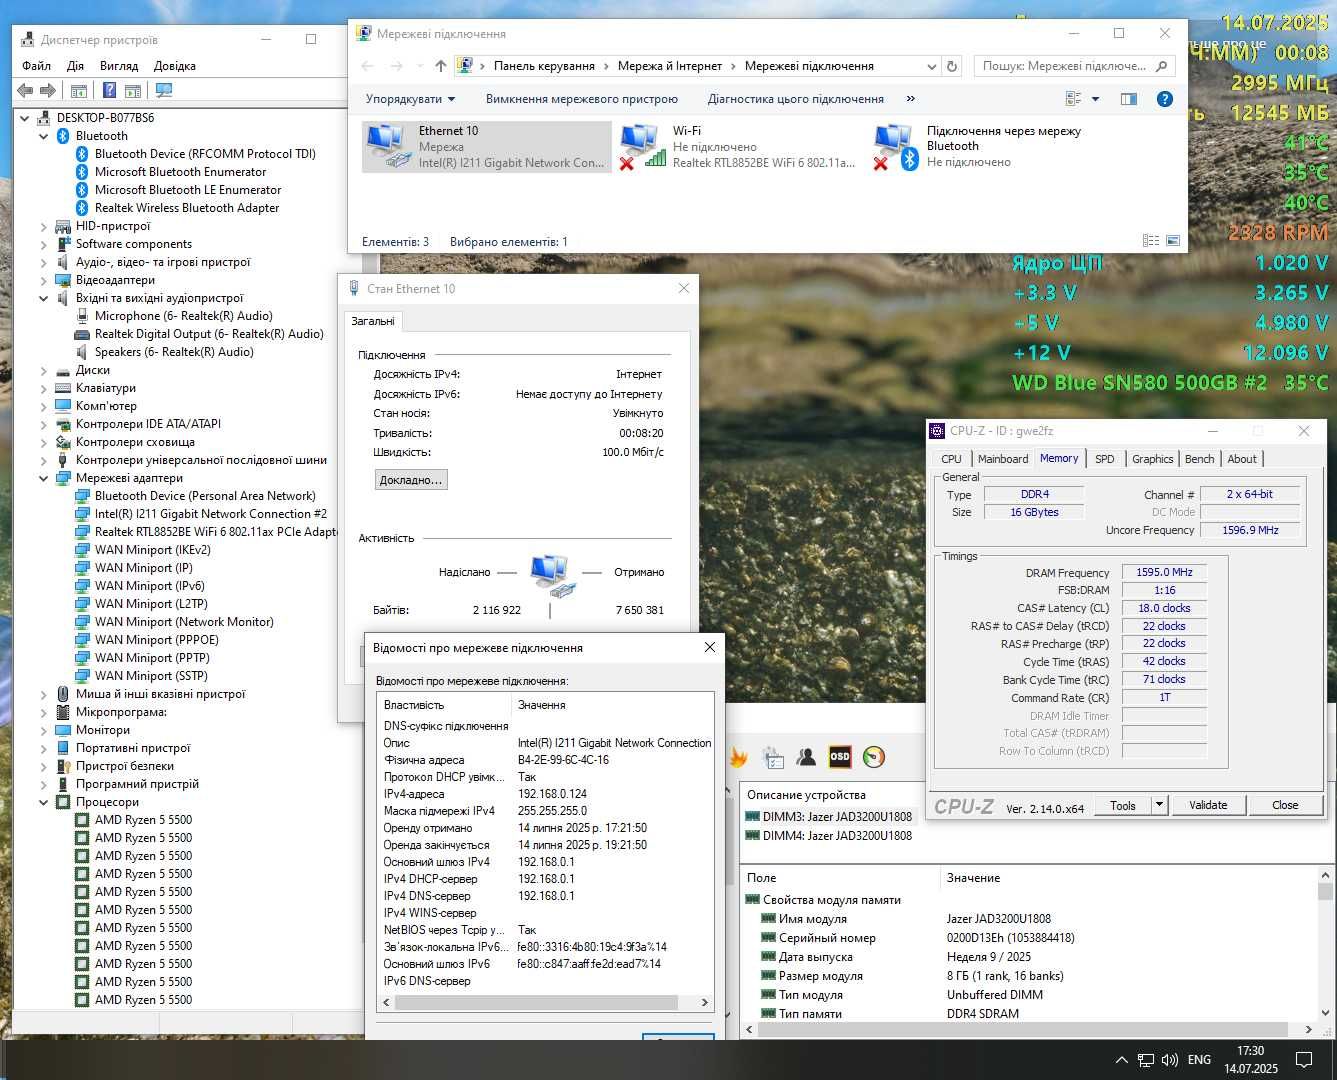Open the Упорядкувати dropdown
Viewport: 1337px width, 1080px height.
410,99
